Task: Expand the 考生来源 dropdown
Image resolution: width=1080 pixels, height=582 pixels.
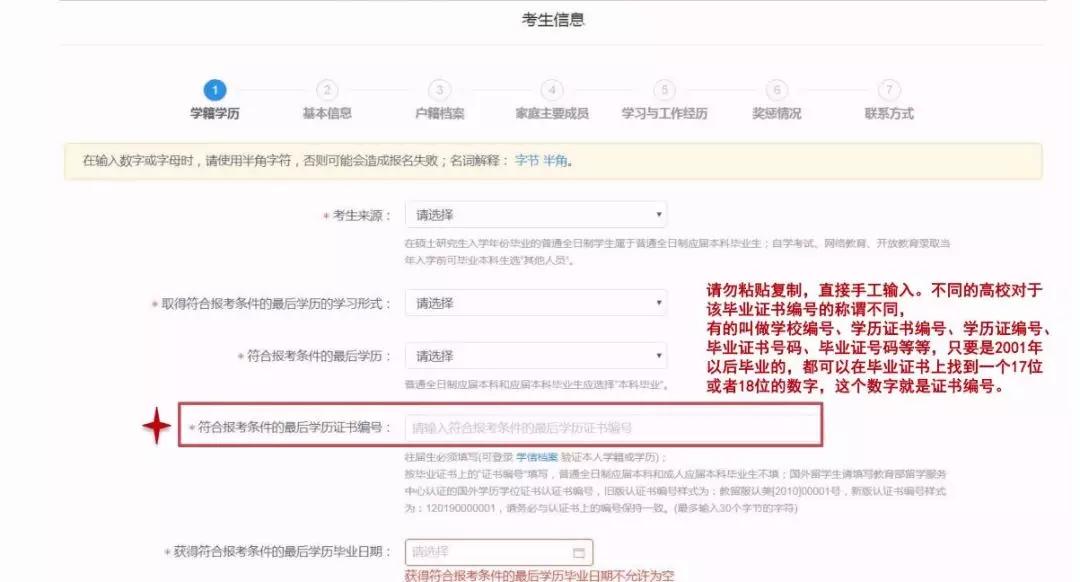Action: coord(535,215)
